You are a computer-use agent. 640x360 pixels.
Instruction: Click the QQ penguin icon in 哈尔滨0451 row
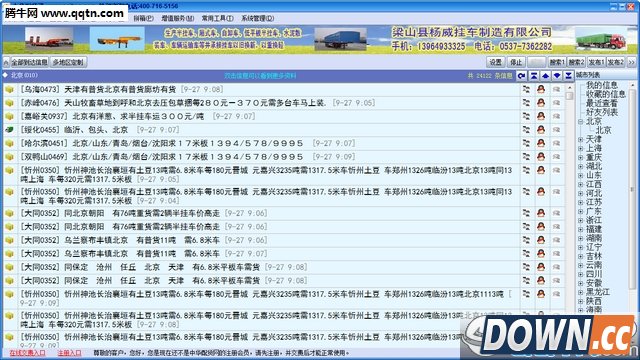[x=541, y=143]
